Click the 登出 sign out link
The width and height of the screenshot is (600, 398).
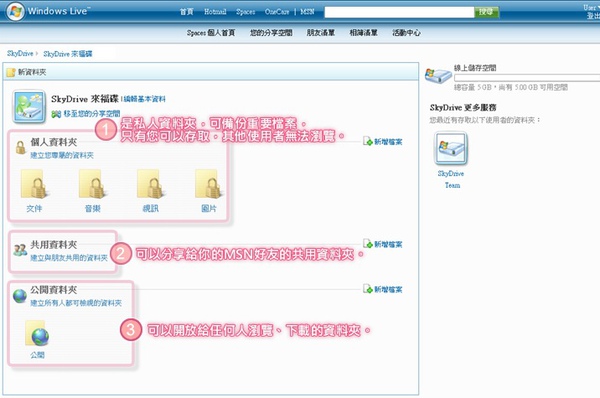point(593,16)
